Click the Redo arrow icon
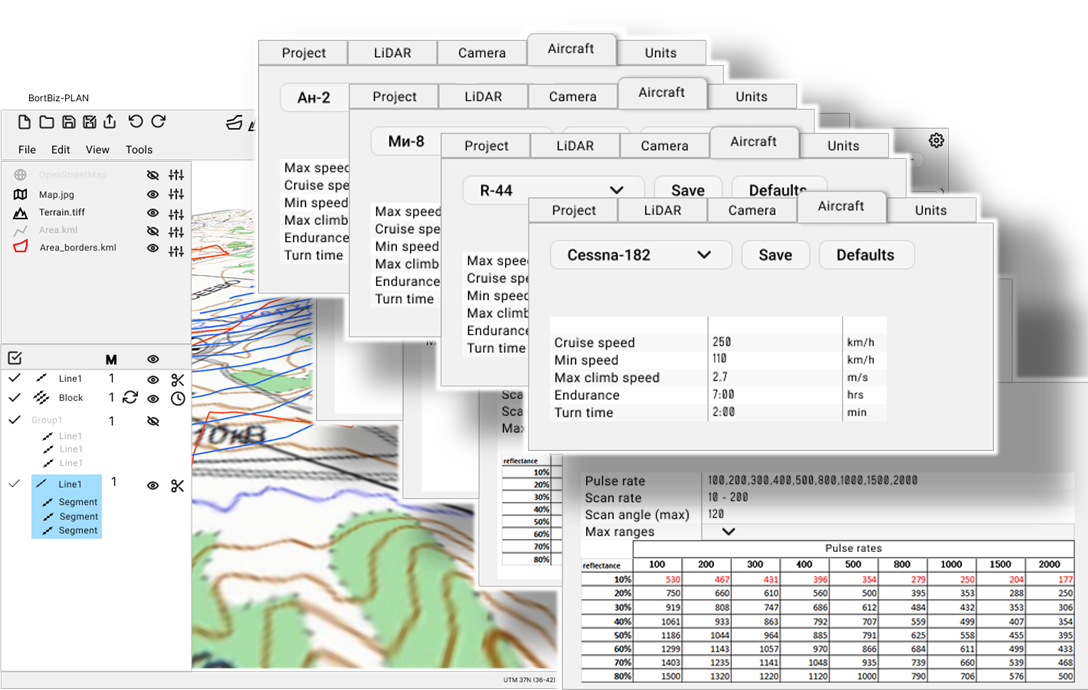The image size is (1088, 690). click(159, 122)
